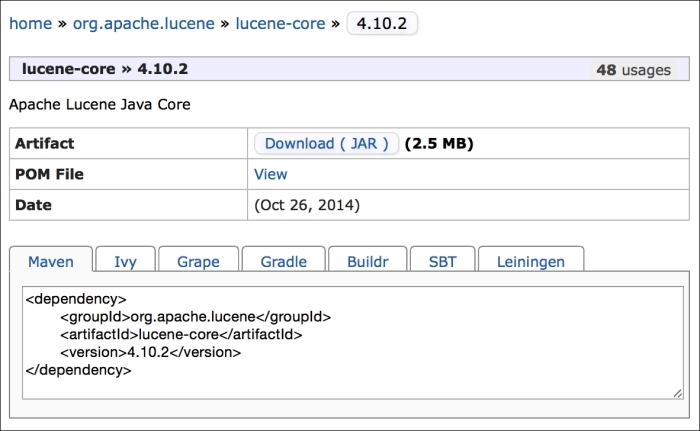Screen dimensions: 700x431
Task: Click the closing dependency tag line
Action: click(78, 370)
